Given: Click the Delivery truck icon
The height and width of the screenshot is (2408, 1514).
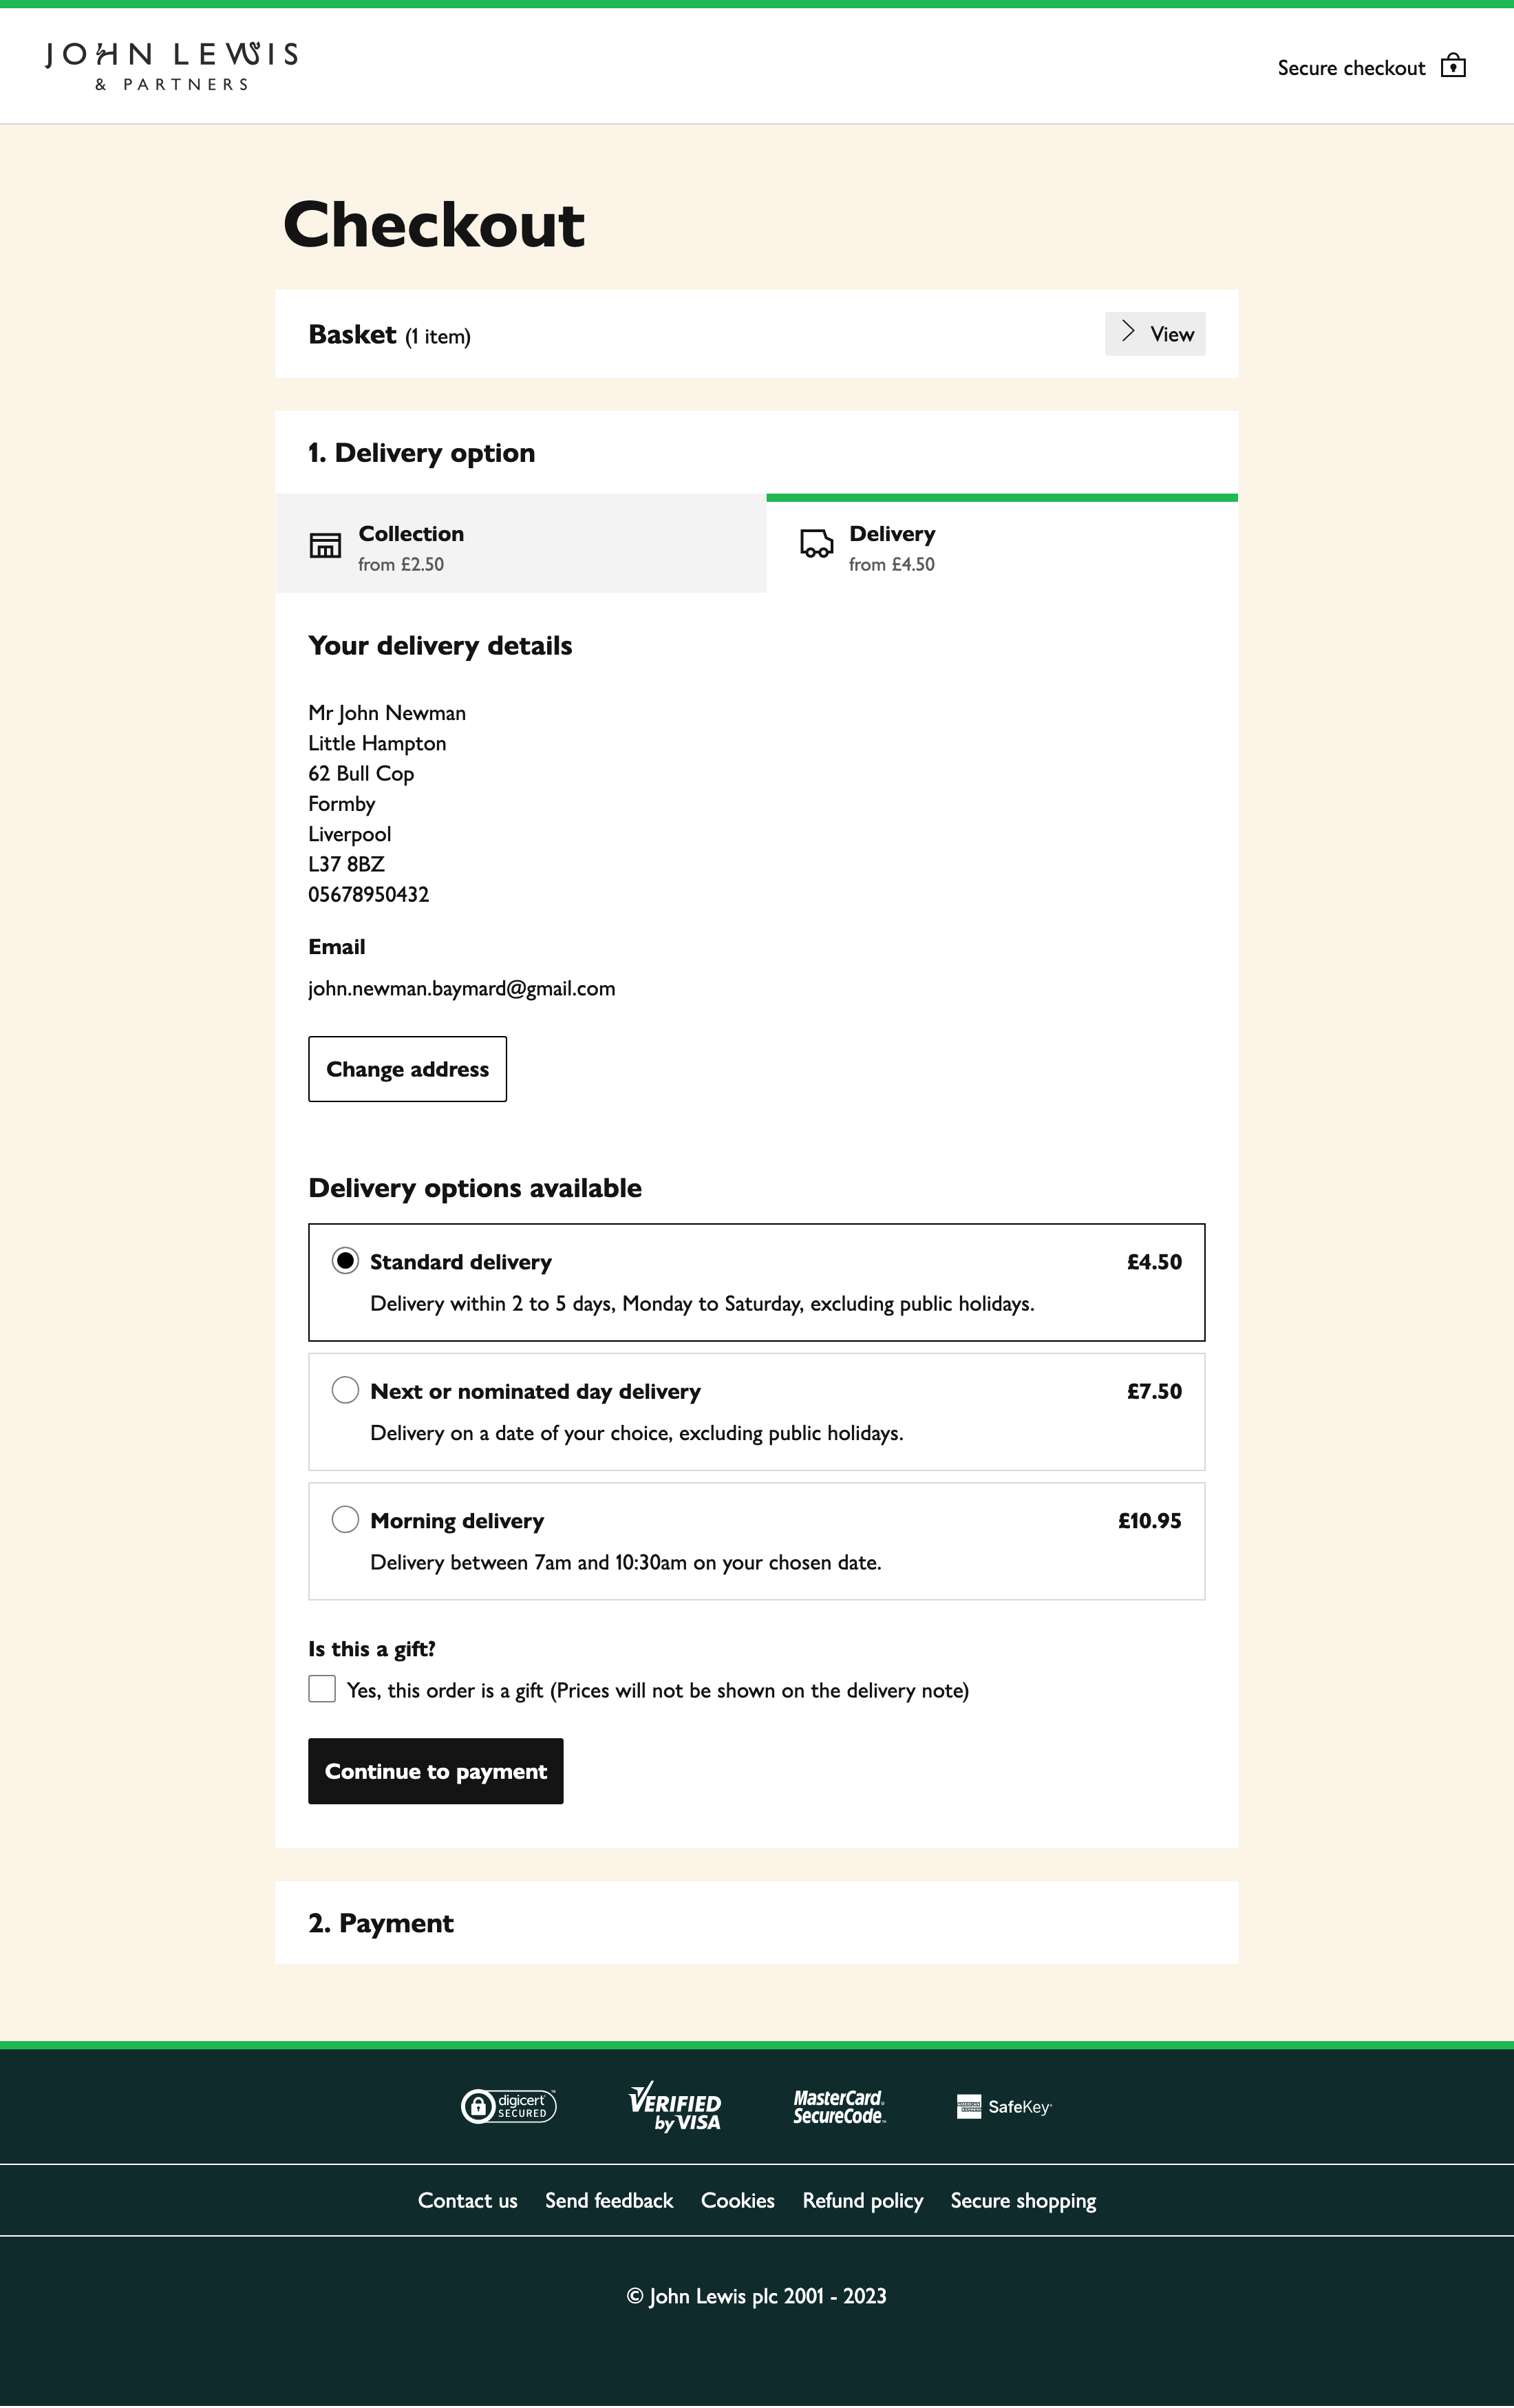Looking at the screenshot, I should coord(815,544).
